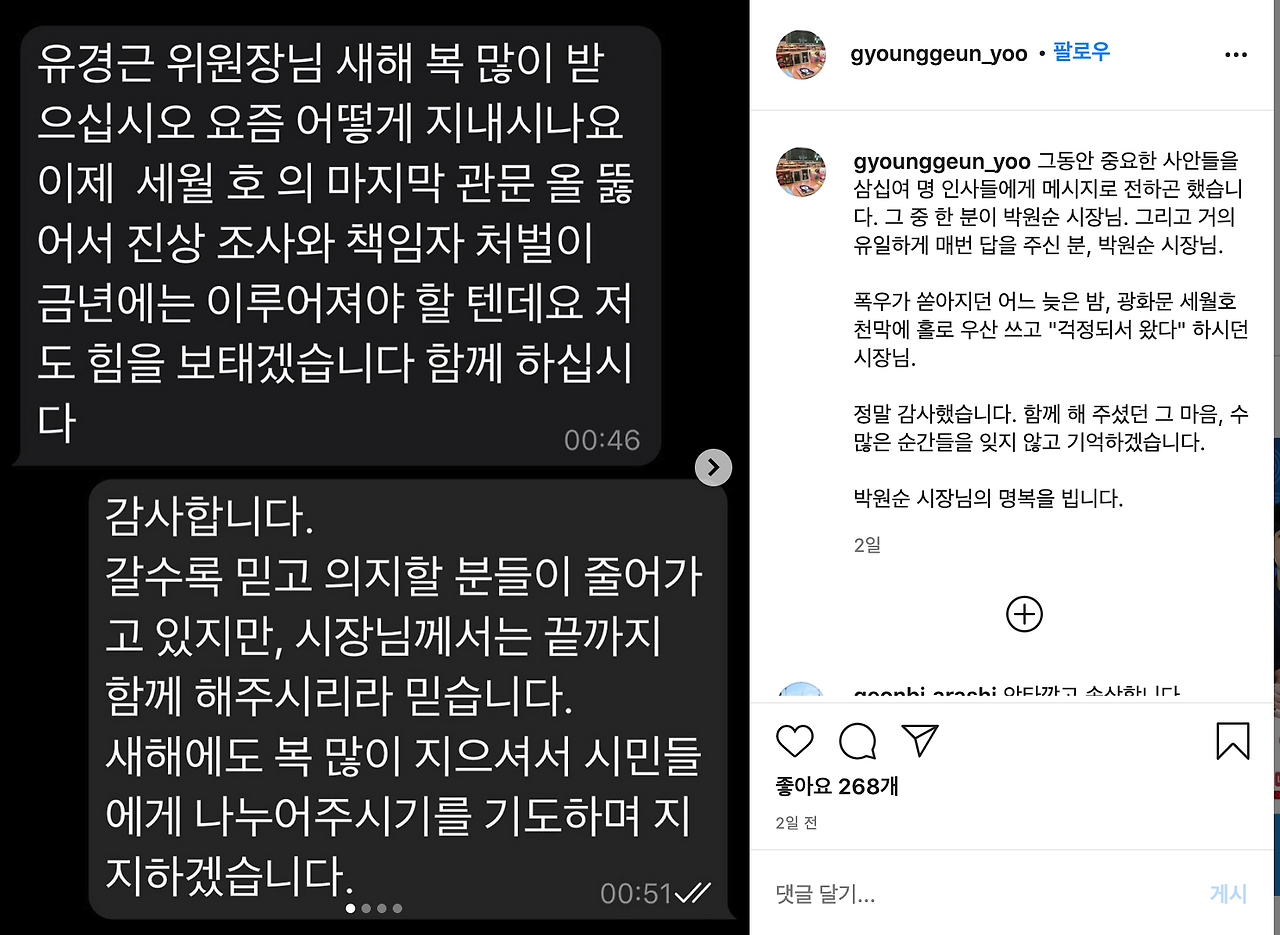Load more comments with plus circle

pos(1024,614)
